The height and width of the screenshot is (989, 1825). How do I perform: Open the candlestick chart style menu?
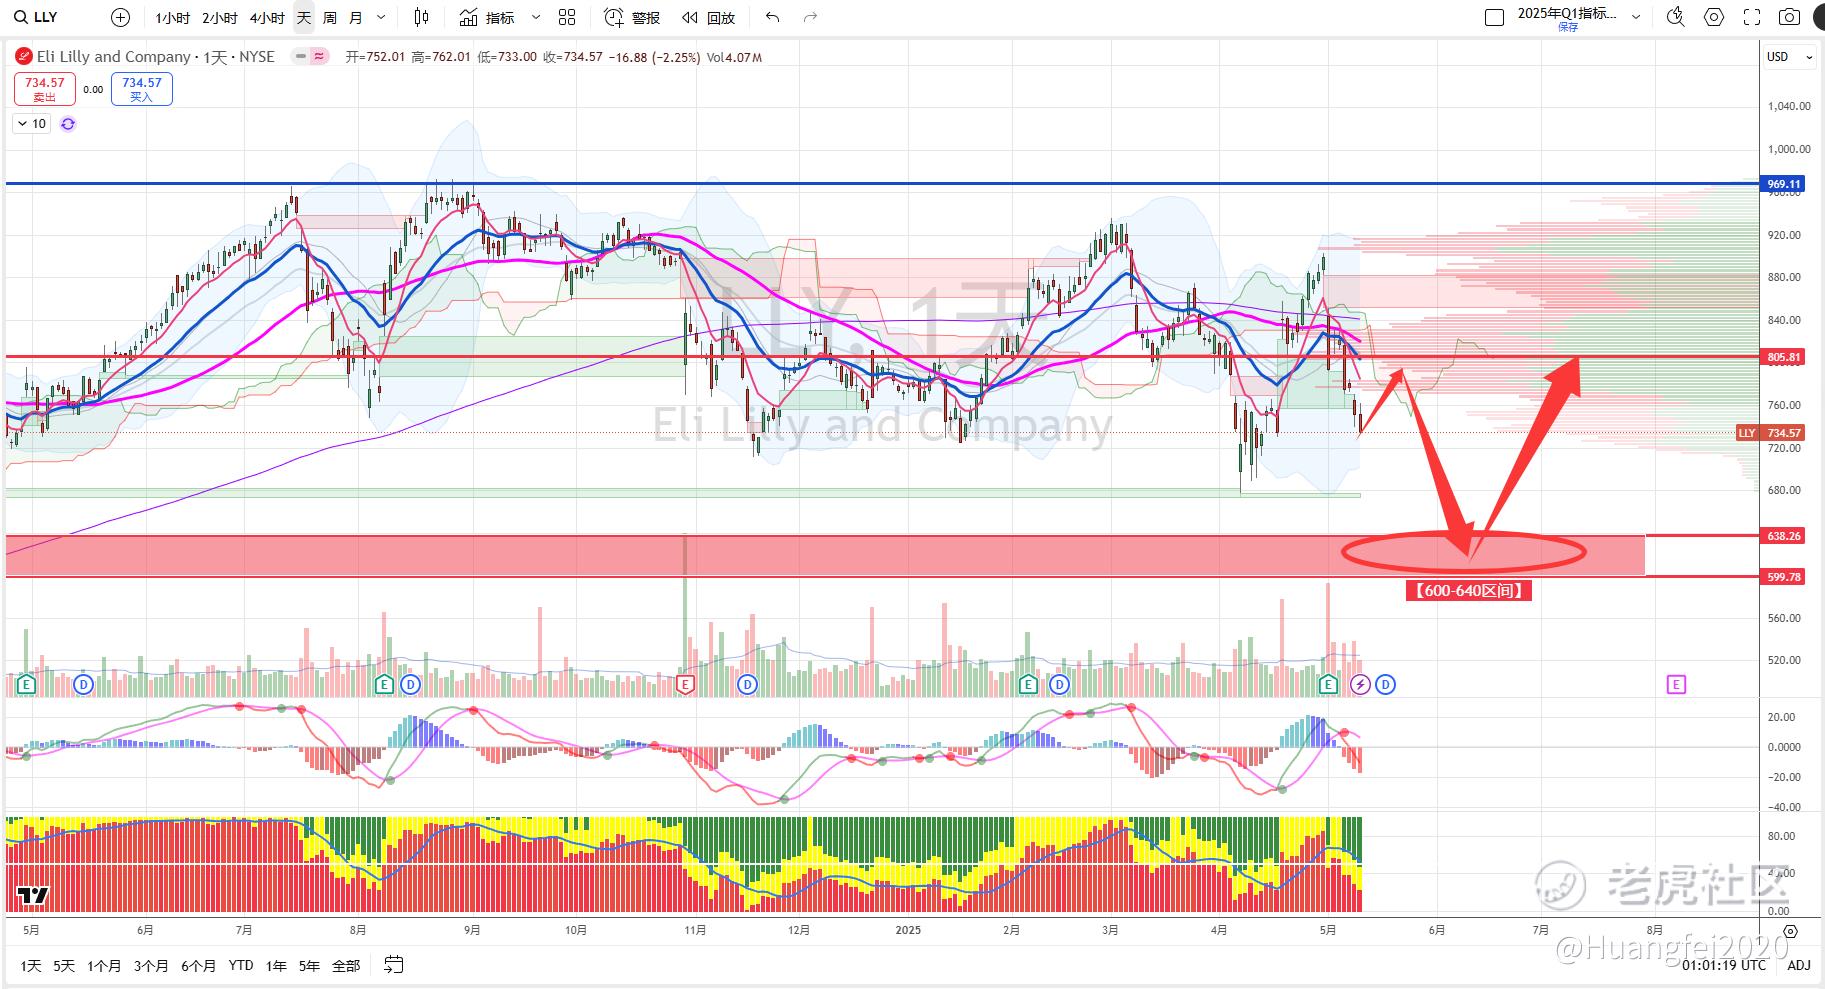422,17
